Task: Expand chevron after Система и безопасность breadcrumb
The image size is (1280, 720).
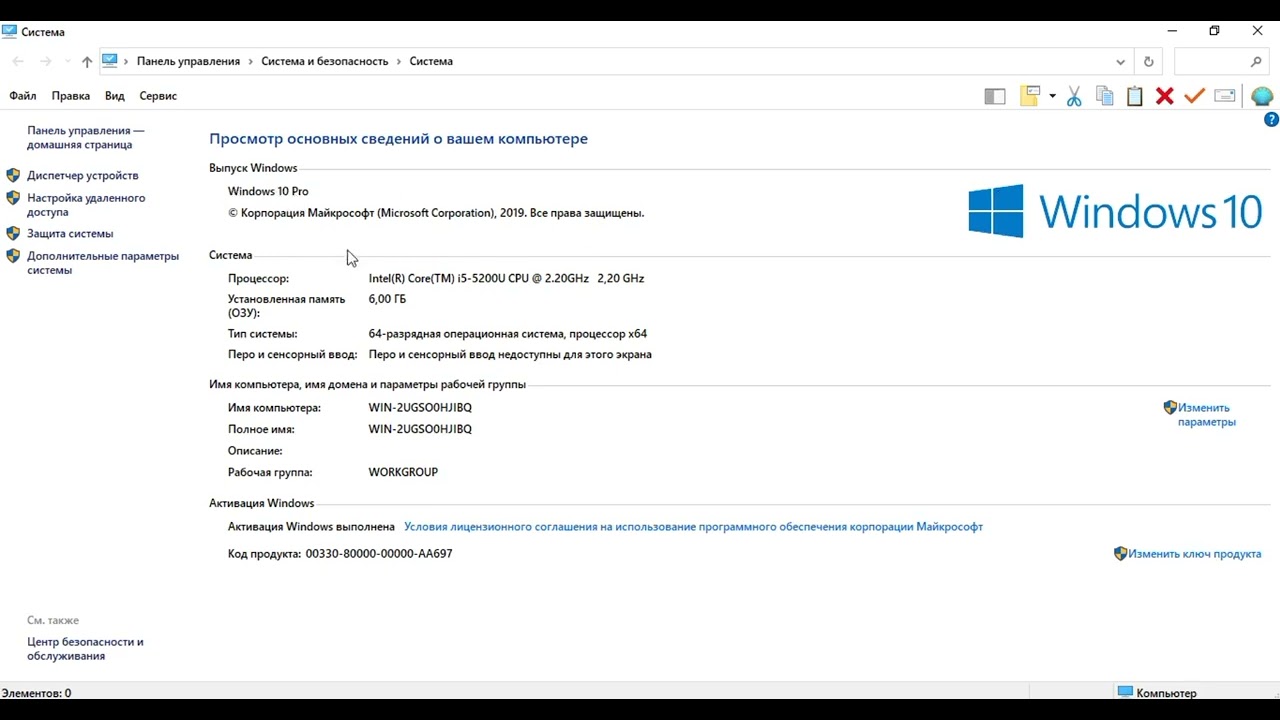Action: click(x=399, y=62)
